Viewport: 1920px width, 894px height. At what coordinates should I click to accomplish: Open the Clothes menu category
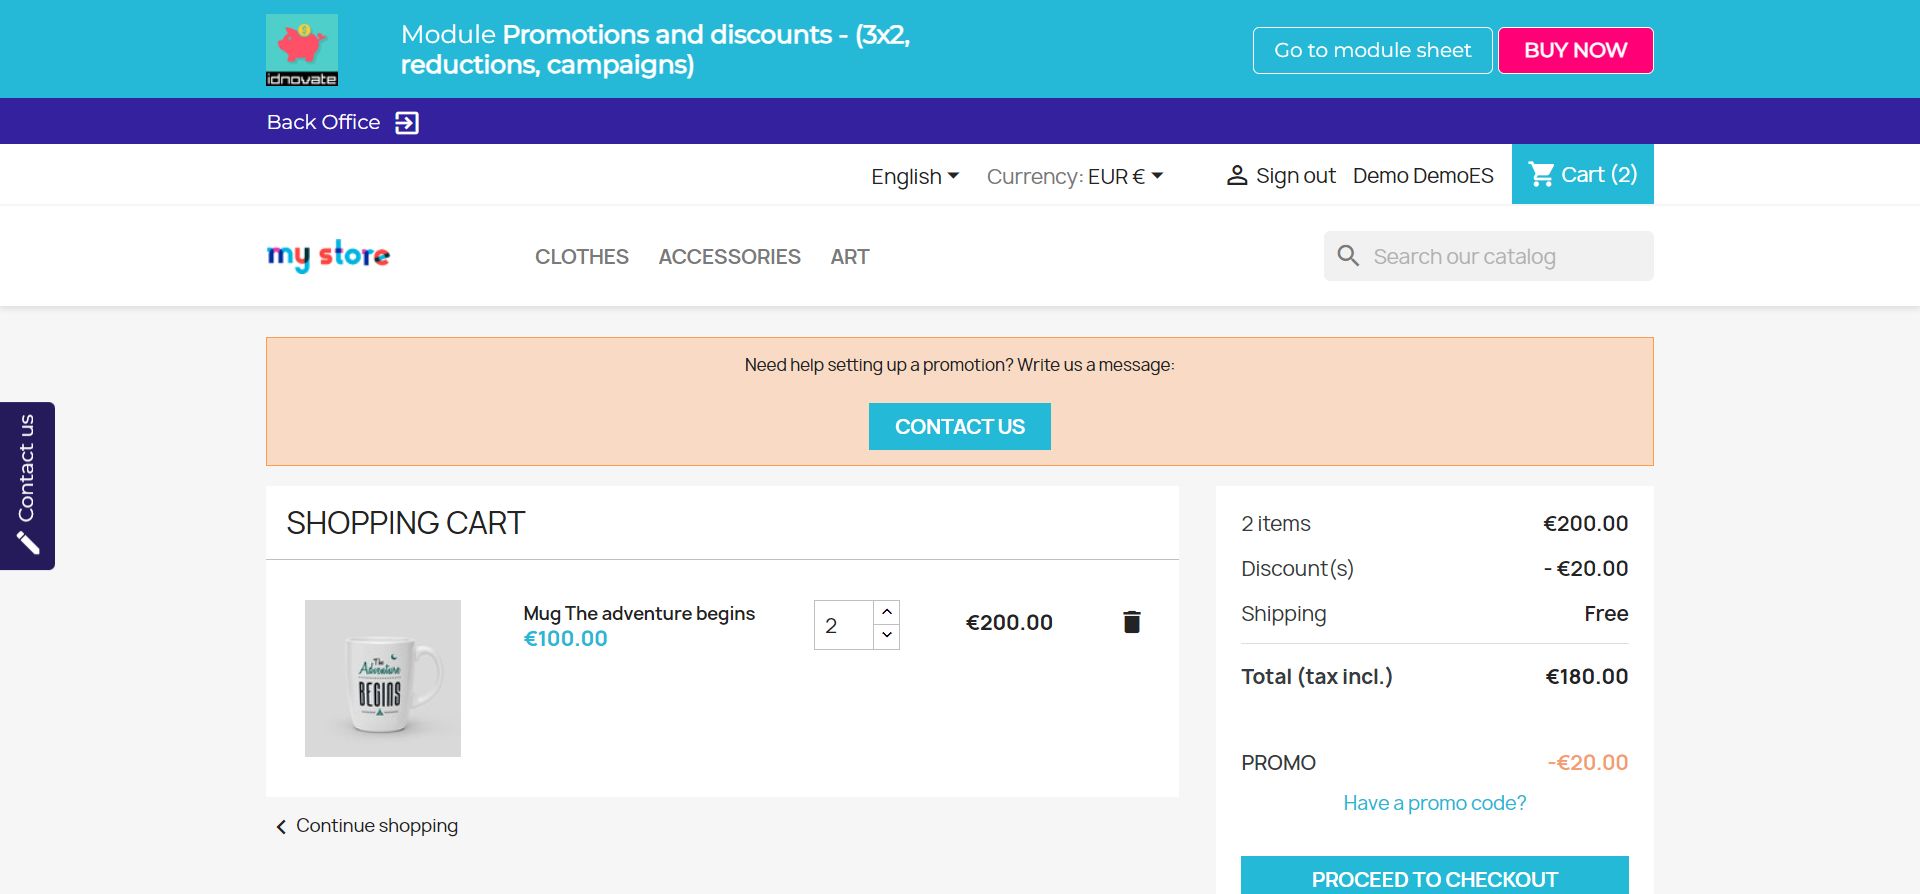[x=582, y=257]
